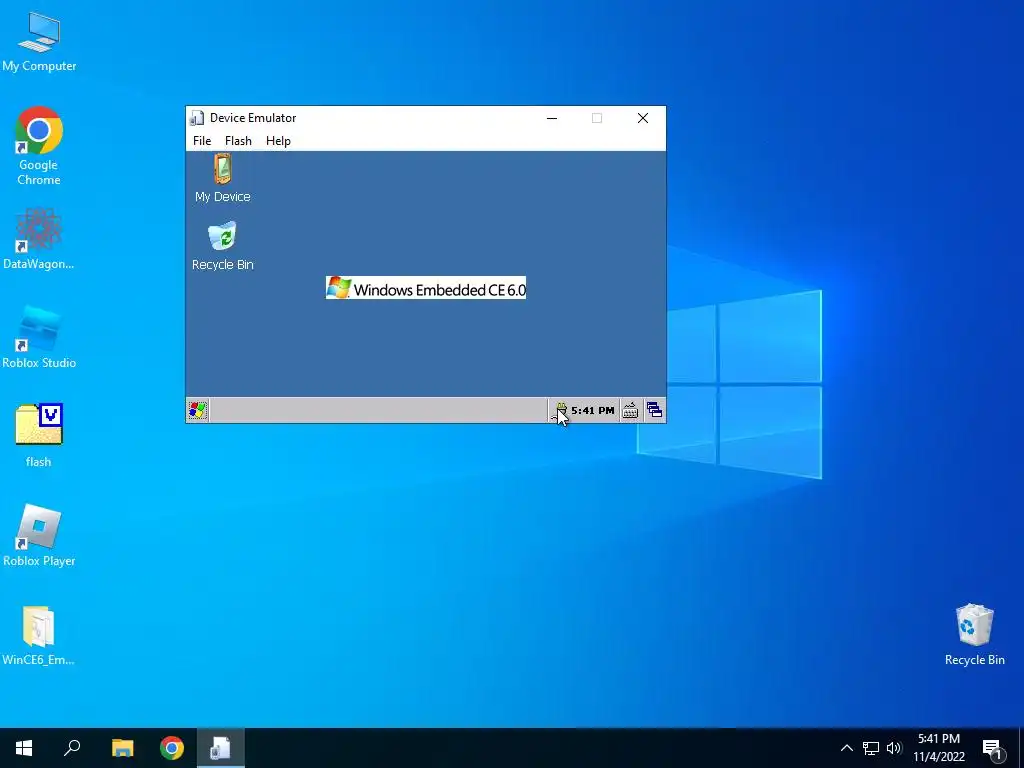Open network status tray icon
1024x768 pixels.
click(x=871, y=748)
